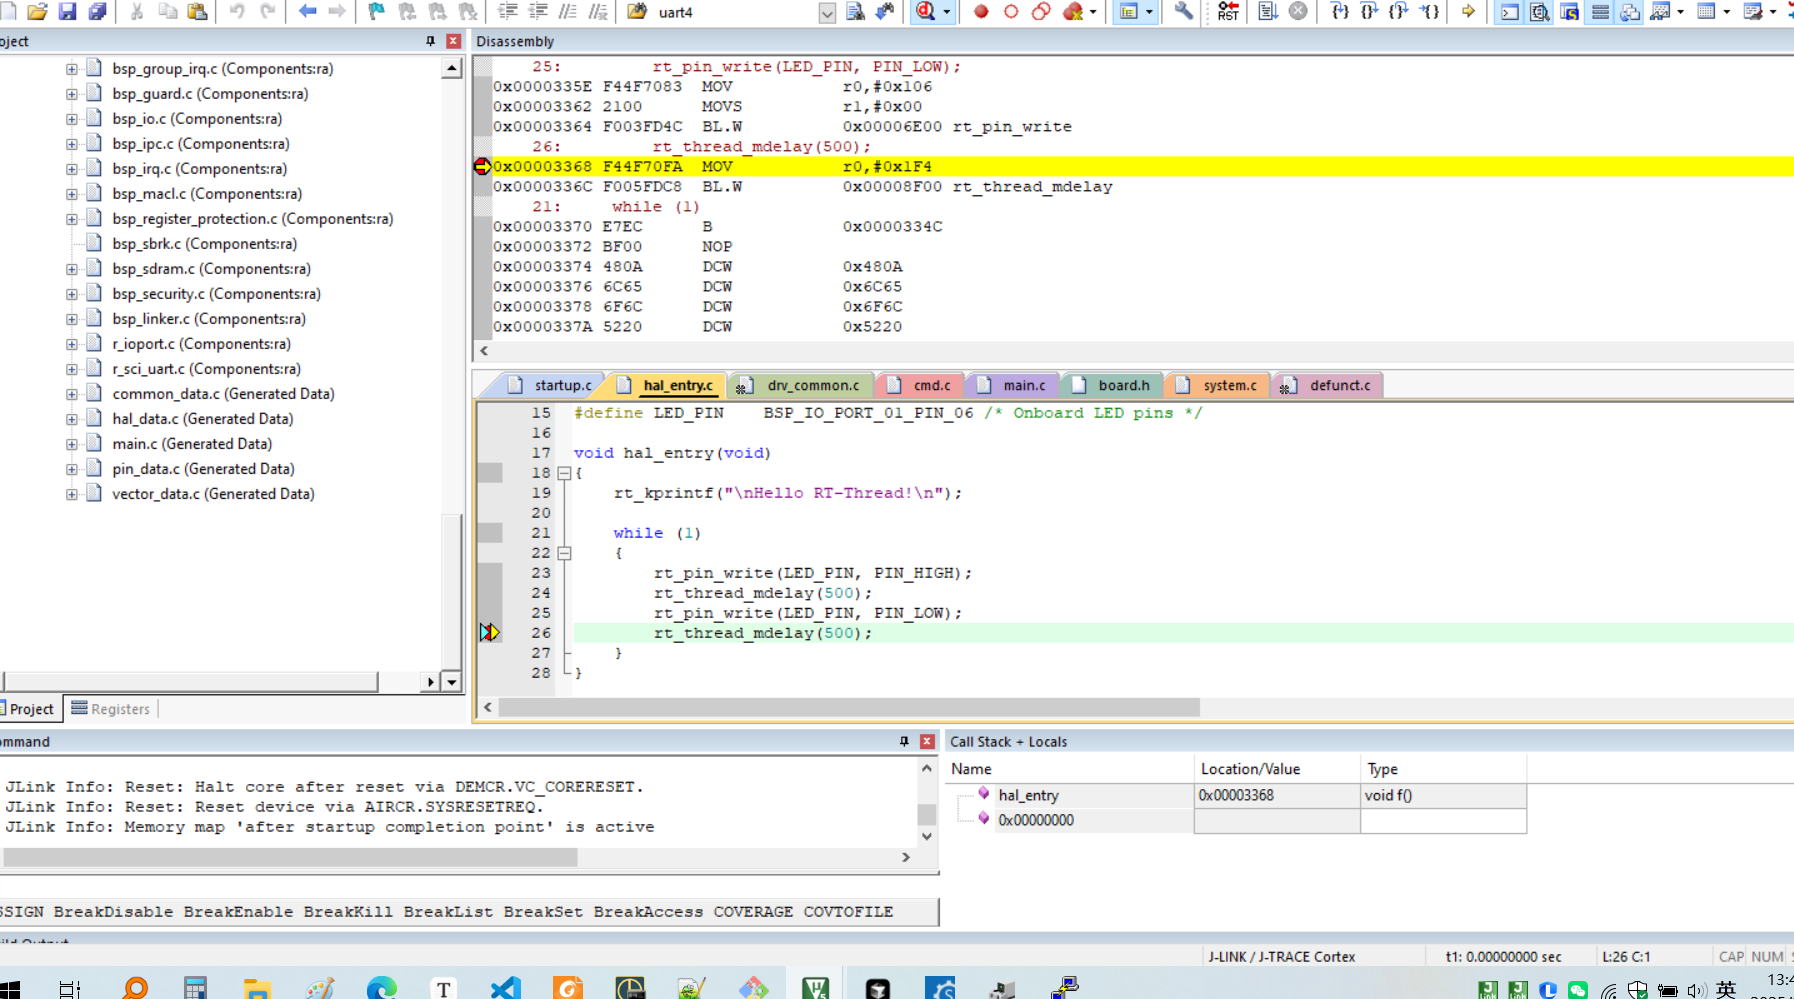Toggle the Command Window toolbar button
1794x999 pixels.
[x=1510, y=12]
